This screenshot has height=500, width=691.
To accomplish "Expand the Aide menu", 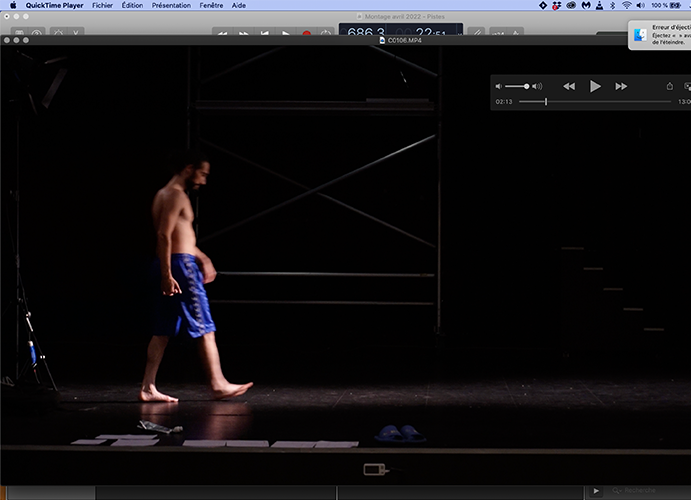I will coord(239,5).
